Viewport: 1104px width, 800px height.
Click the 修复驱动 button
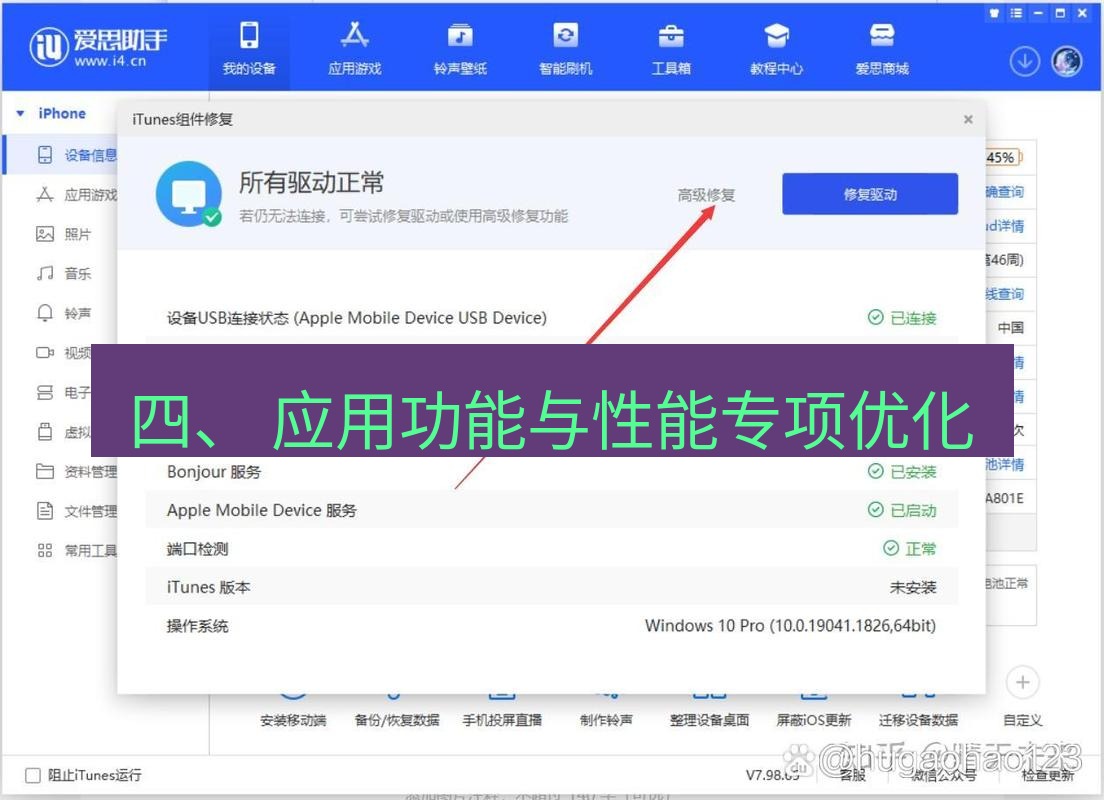(870, 194)
